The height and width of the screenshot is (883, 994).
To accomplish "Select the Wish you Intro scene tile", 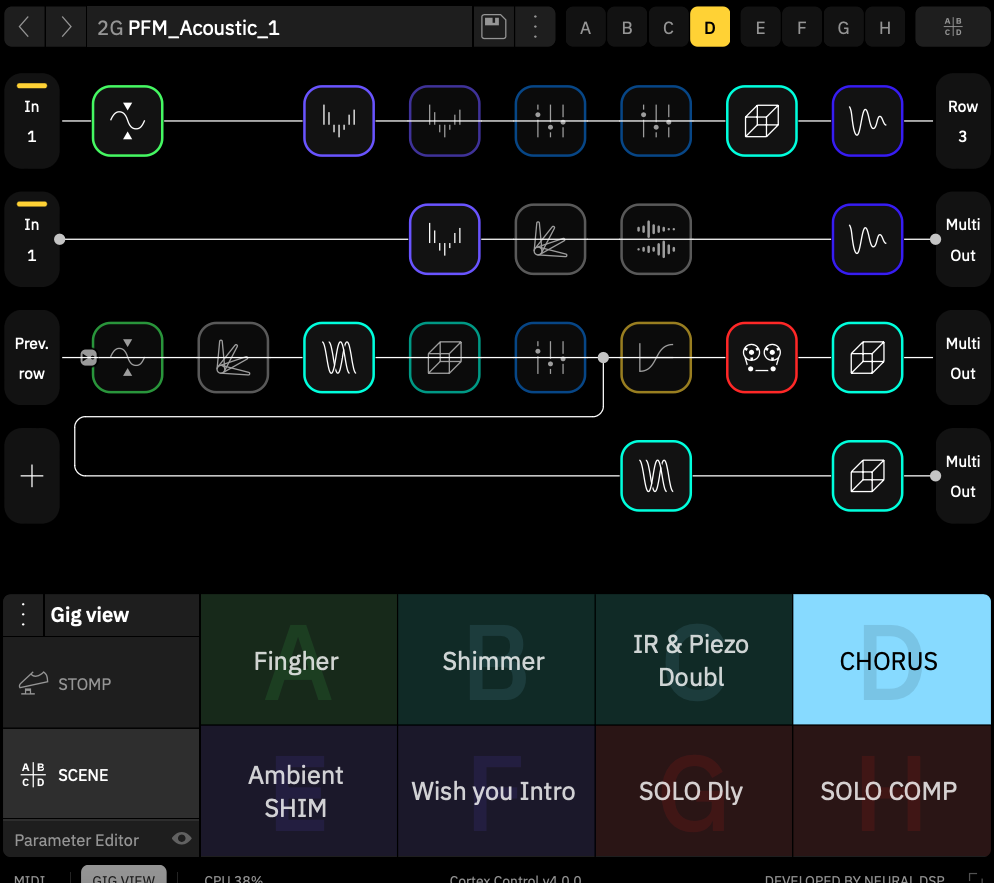I will coord(493,791).
